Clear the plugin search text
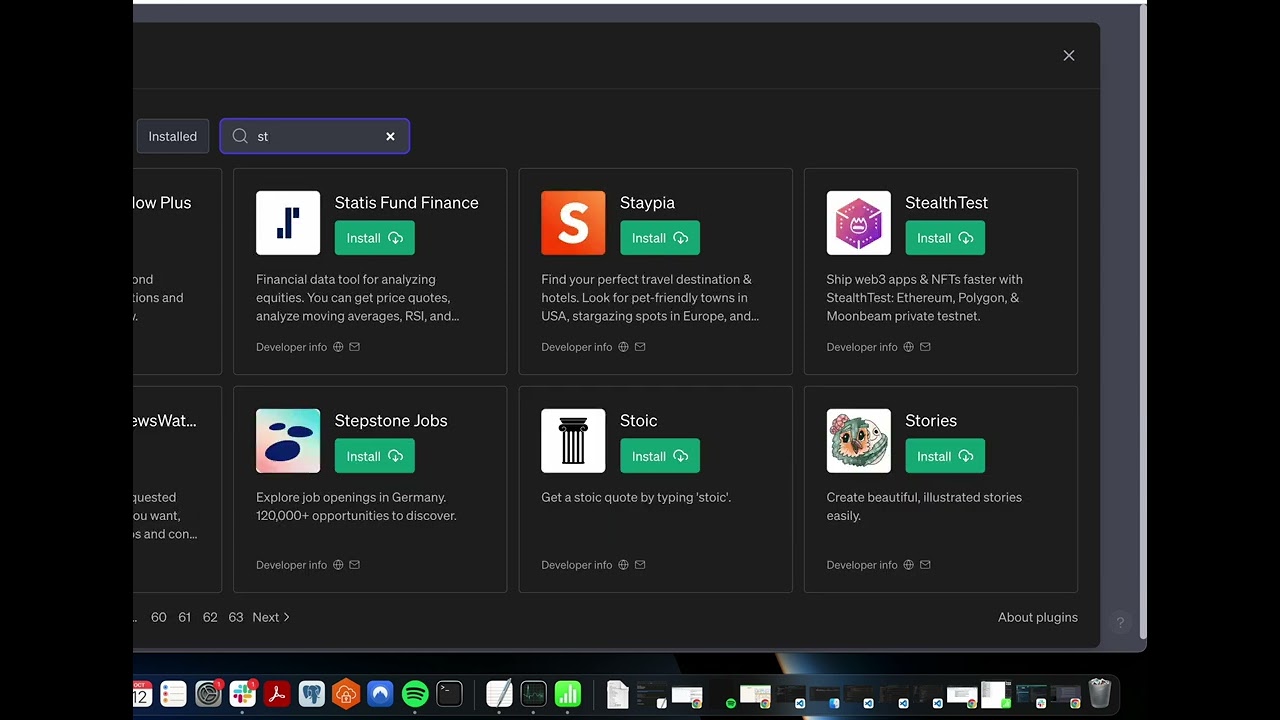 click(x=390, y=136)
